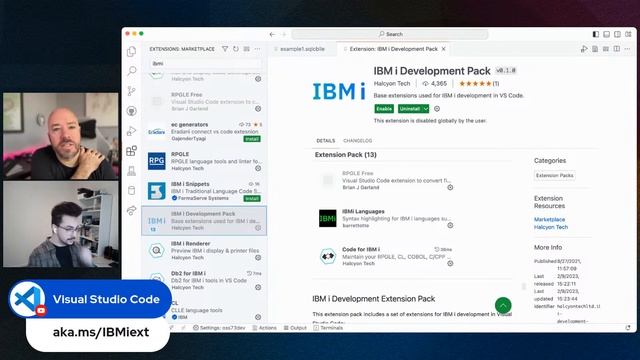Open manage gear for CL extension
The width and height of the screenshot is (640, 360).
coord(258,317)
